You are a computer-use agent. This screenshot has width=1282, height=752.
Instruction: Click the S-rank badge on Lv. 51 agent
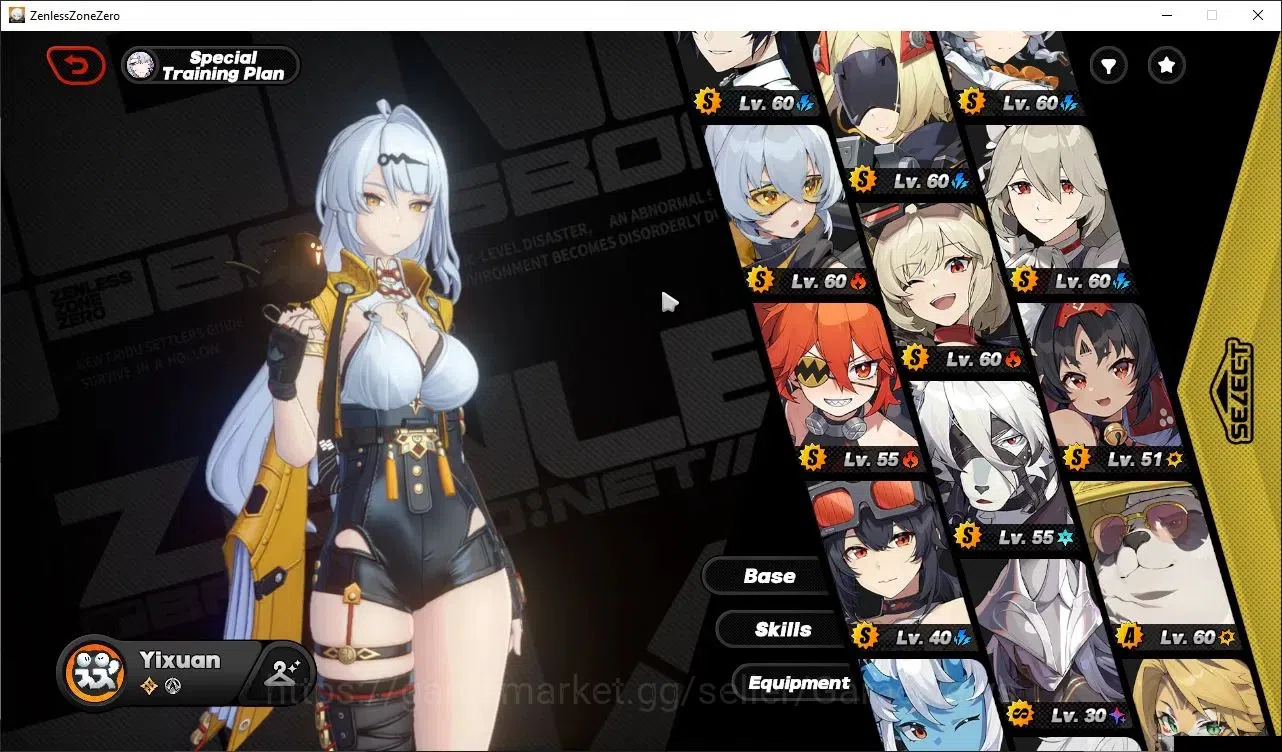[1077, 459]
